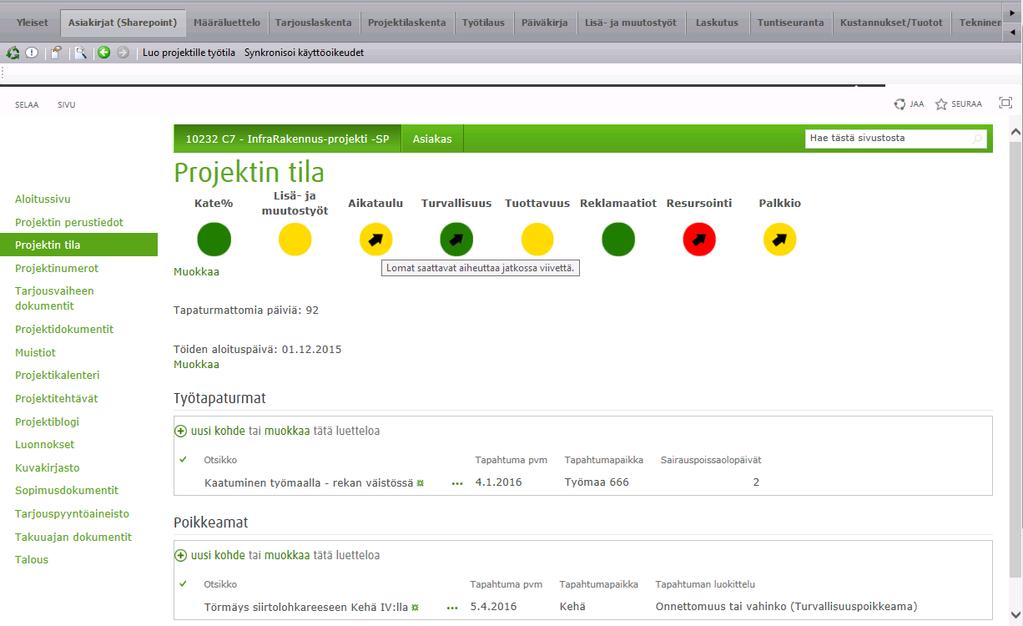Open Kaatuminen työmaalla - rekan väistössä item
This screenshot has height=626, width=1023.
click(x=309, y=483)
